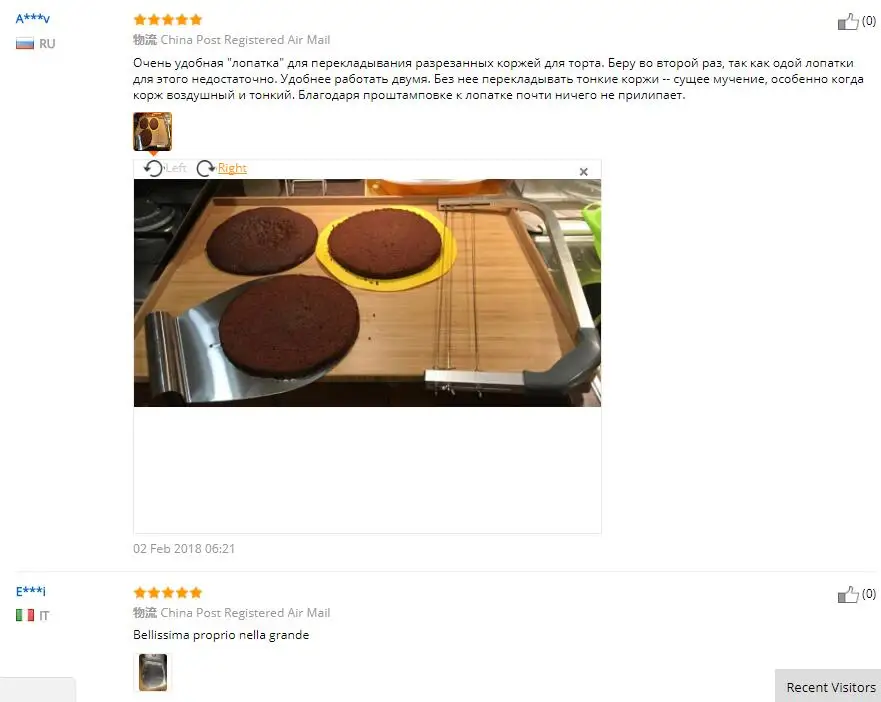Viewport: 881px width, 702px height.
Task: Click the helpful count on second review
Action: pyautogui.click(x=869, y=594)
